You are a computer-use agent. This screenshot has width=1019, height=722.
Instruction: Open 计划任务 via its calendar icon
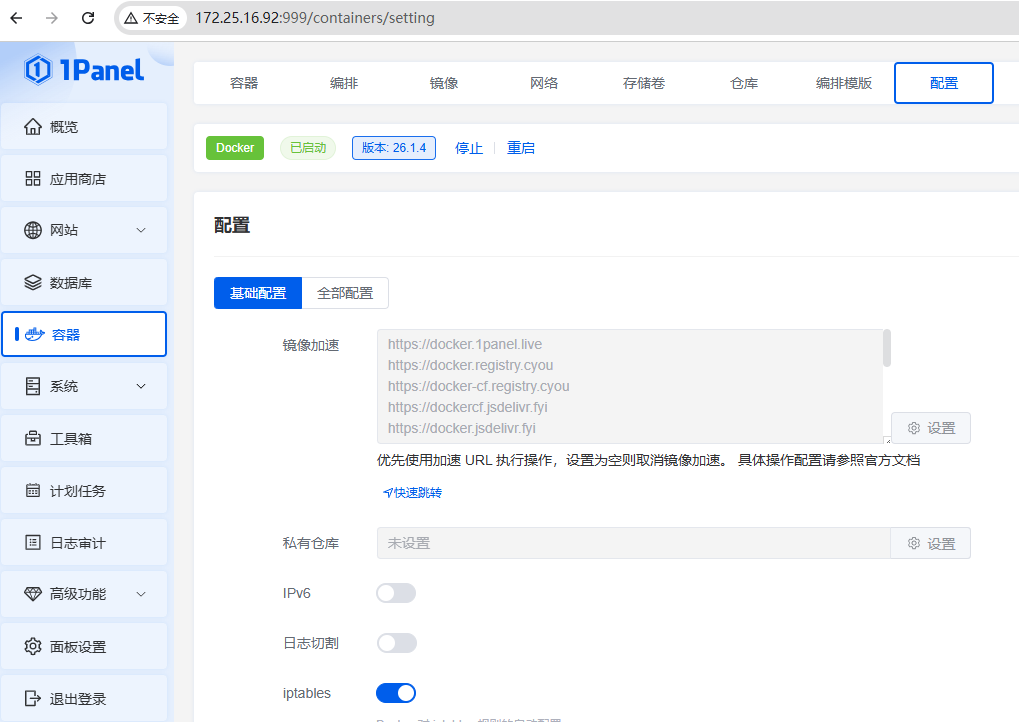(x=33, y=491)
